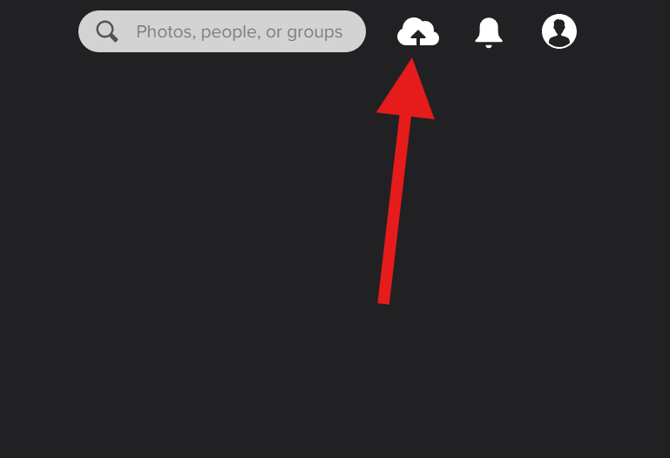
Task: Open your profile options from the avatar
Action: (x=559, y=31)
